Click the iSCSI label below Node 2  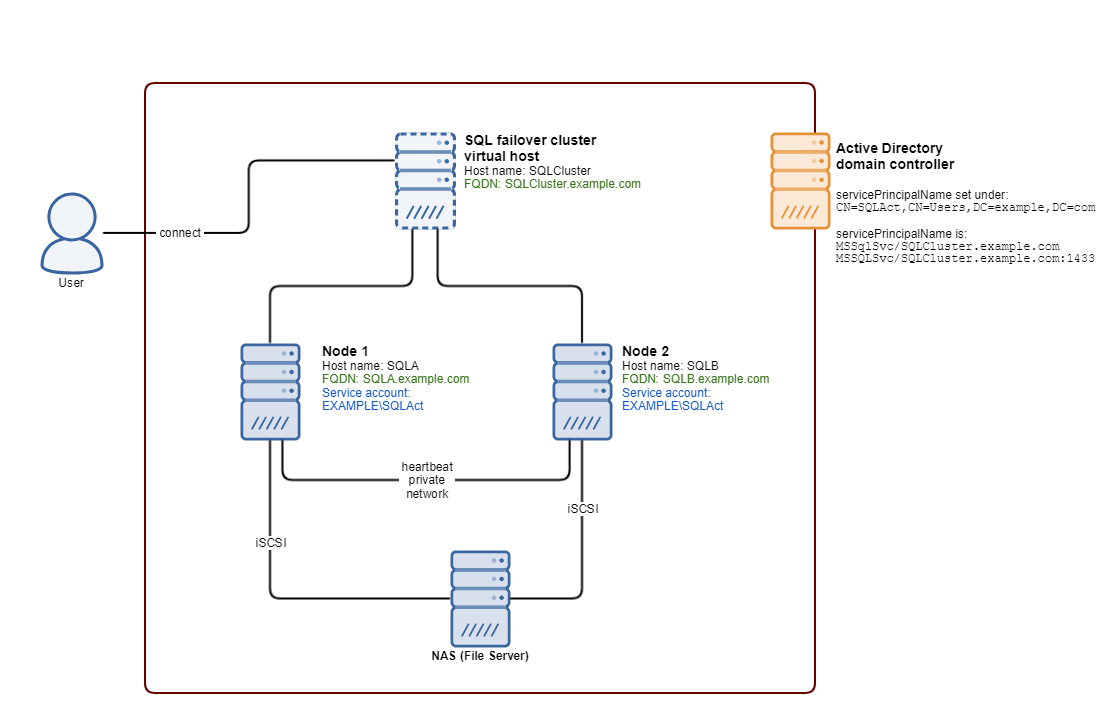[583, 509]
